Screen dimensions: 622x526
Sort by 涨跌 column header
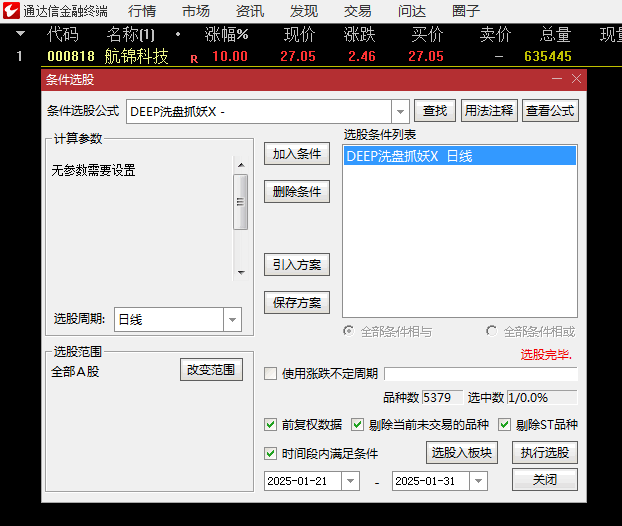coord(359,35)
